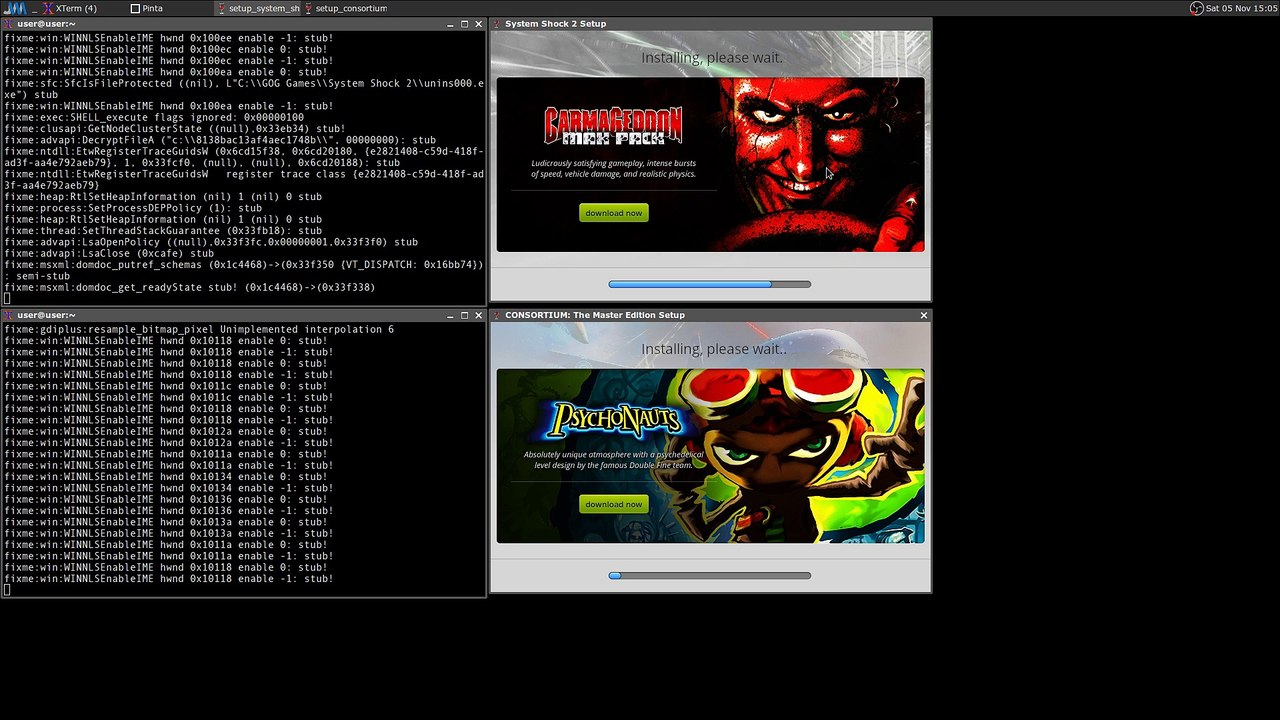Click the red Carmageddon face artwork
Screen dimensions: 1280x720
(820, 165)
